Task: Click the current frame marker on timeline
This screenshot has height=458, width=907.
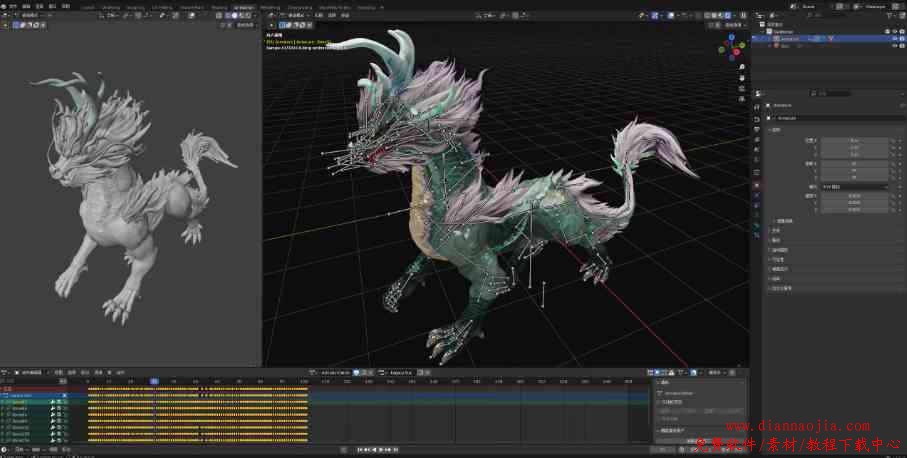Action: pos(154,381)
